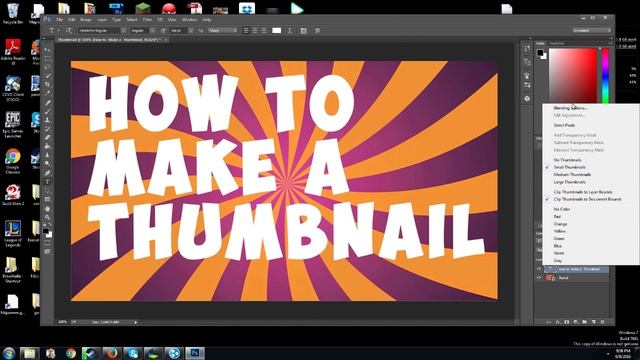The width and height of the screenshot is (640, 360).
Task: Open the Image menu
Action: (86, 20)
